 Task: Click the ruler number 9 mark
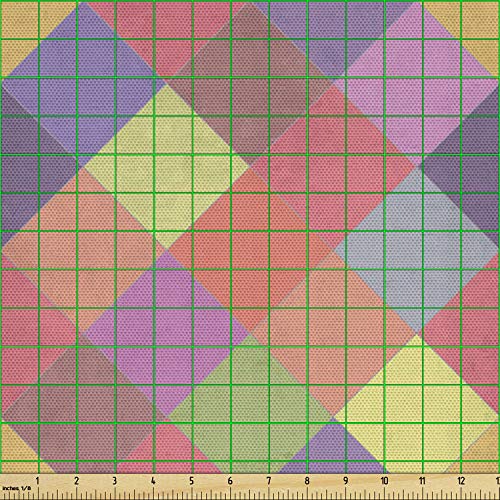click(x=346, y=481)
